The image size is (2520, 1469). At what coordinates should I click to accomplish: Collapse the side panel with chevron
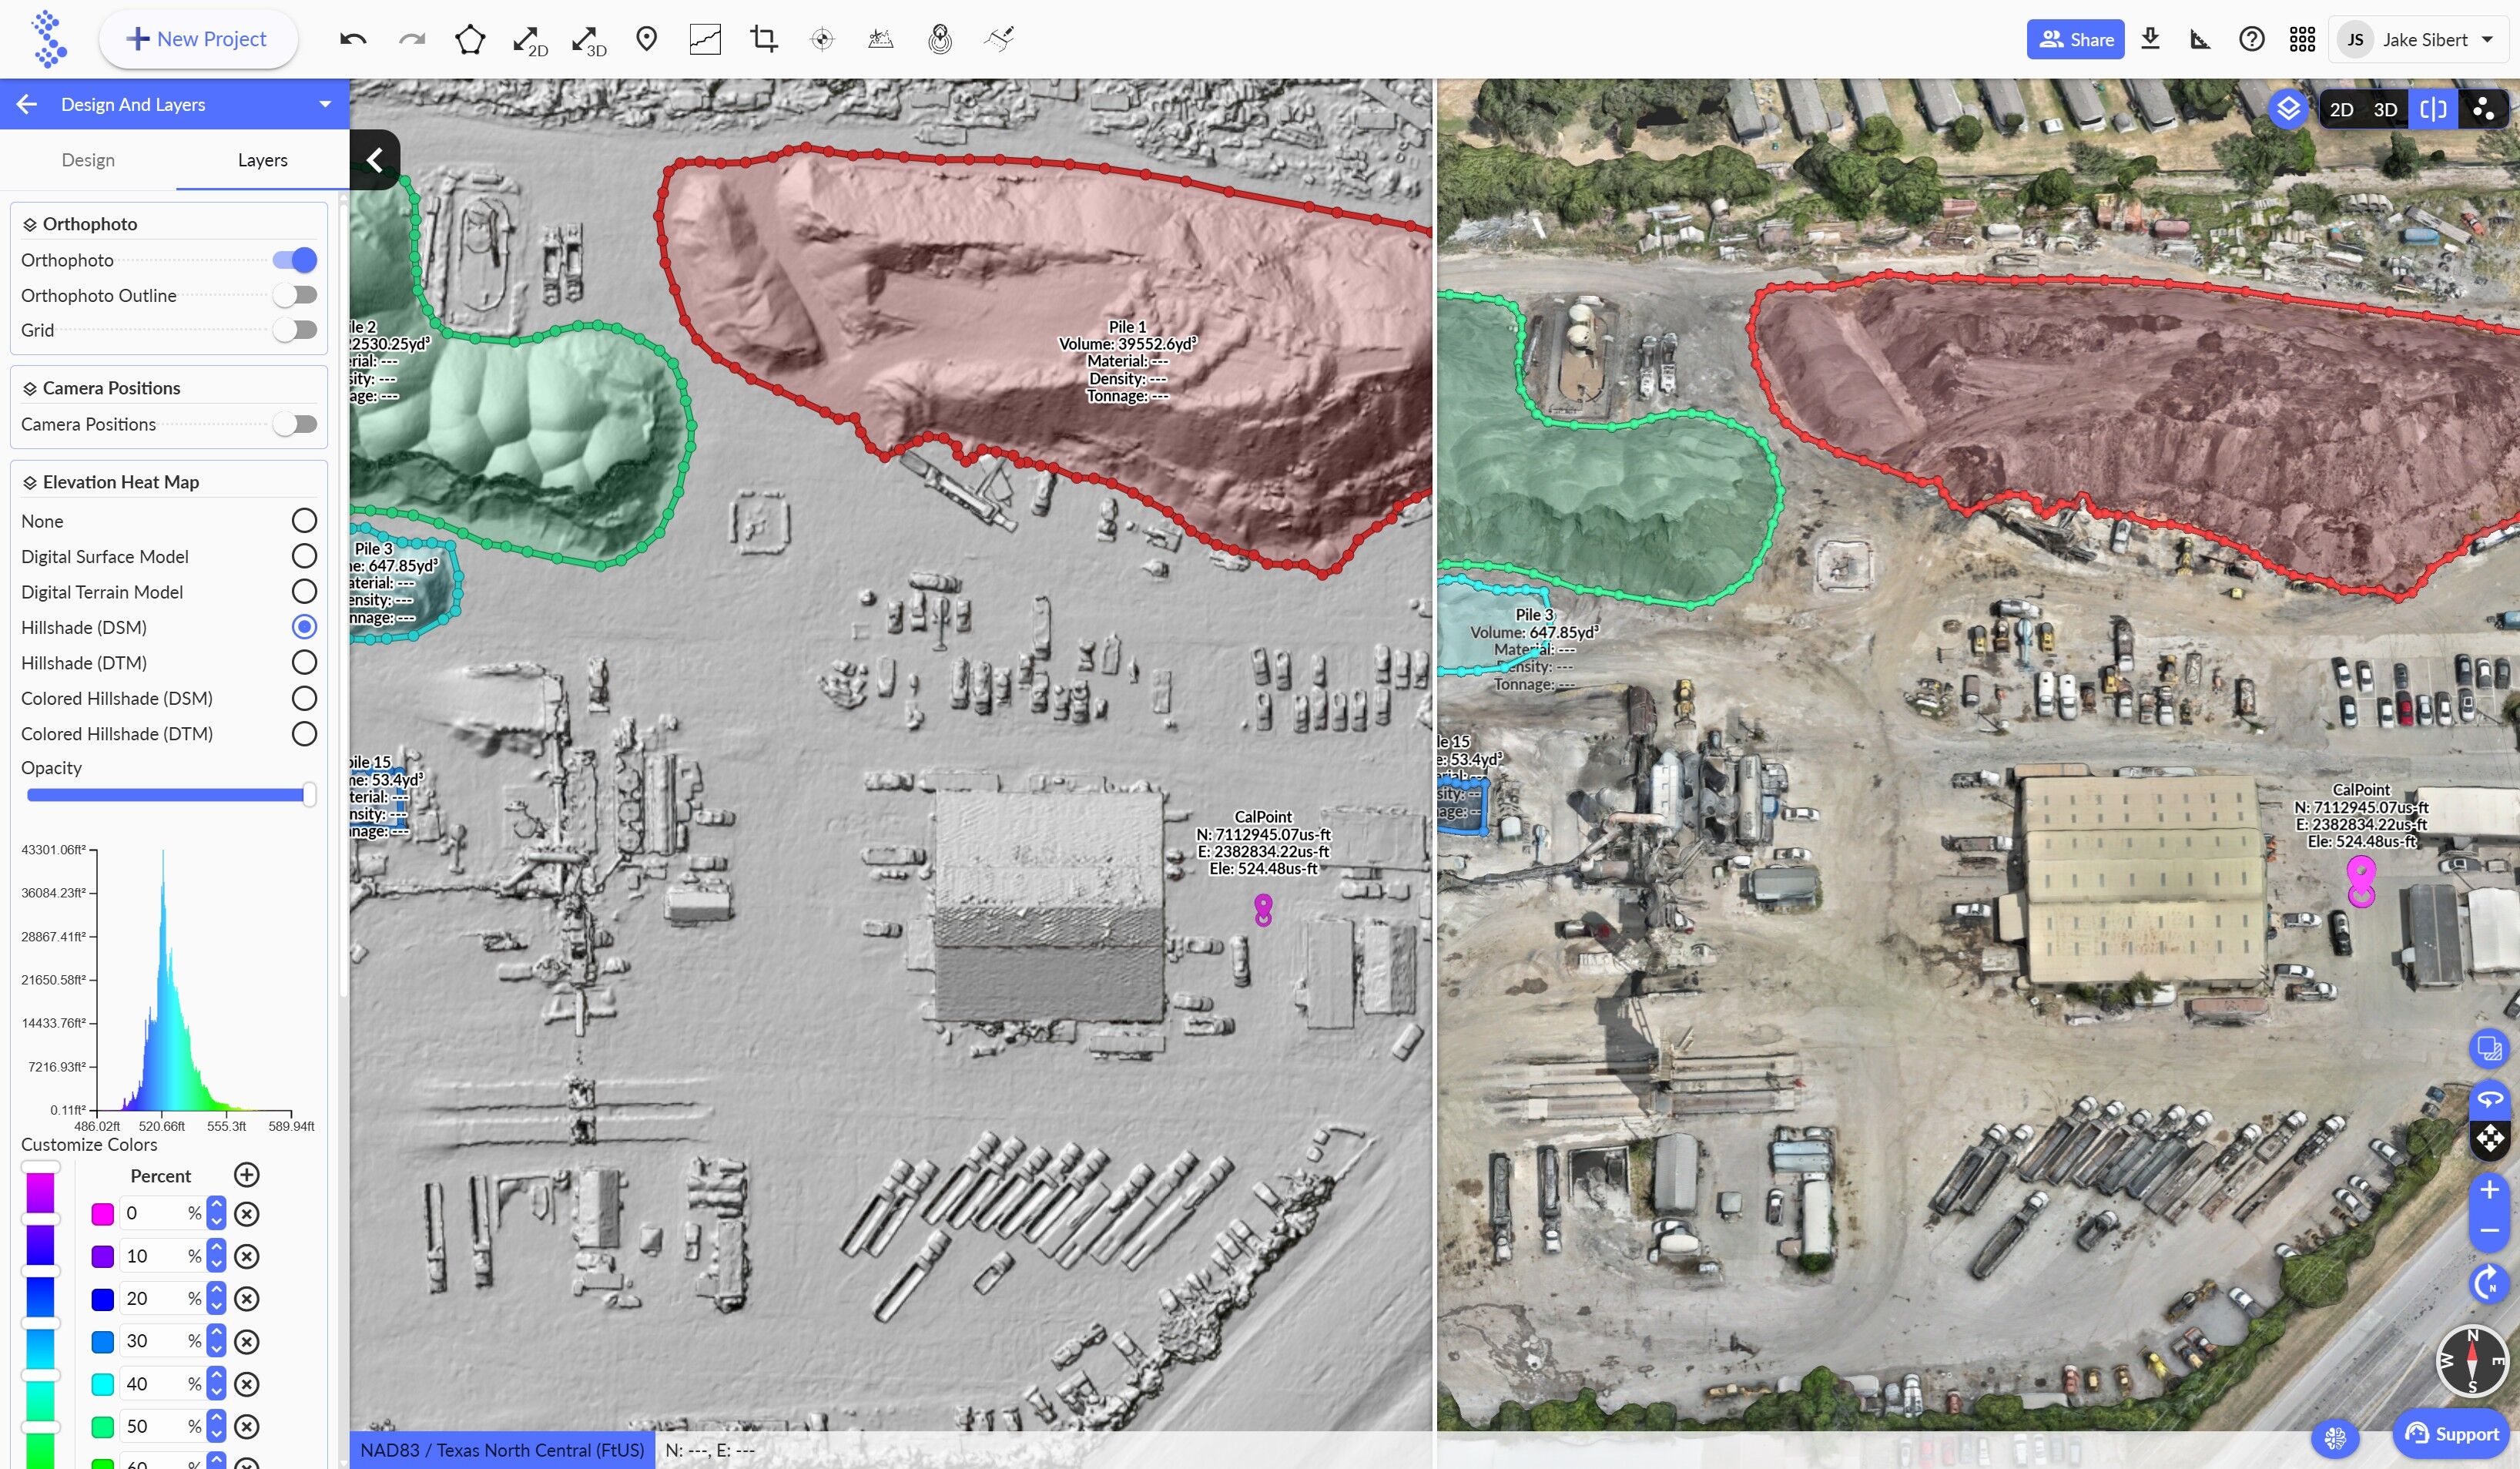point(375,160)
